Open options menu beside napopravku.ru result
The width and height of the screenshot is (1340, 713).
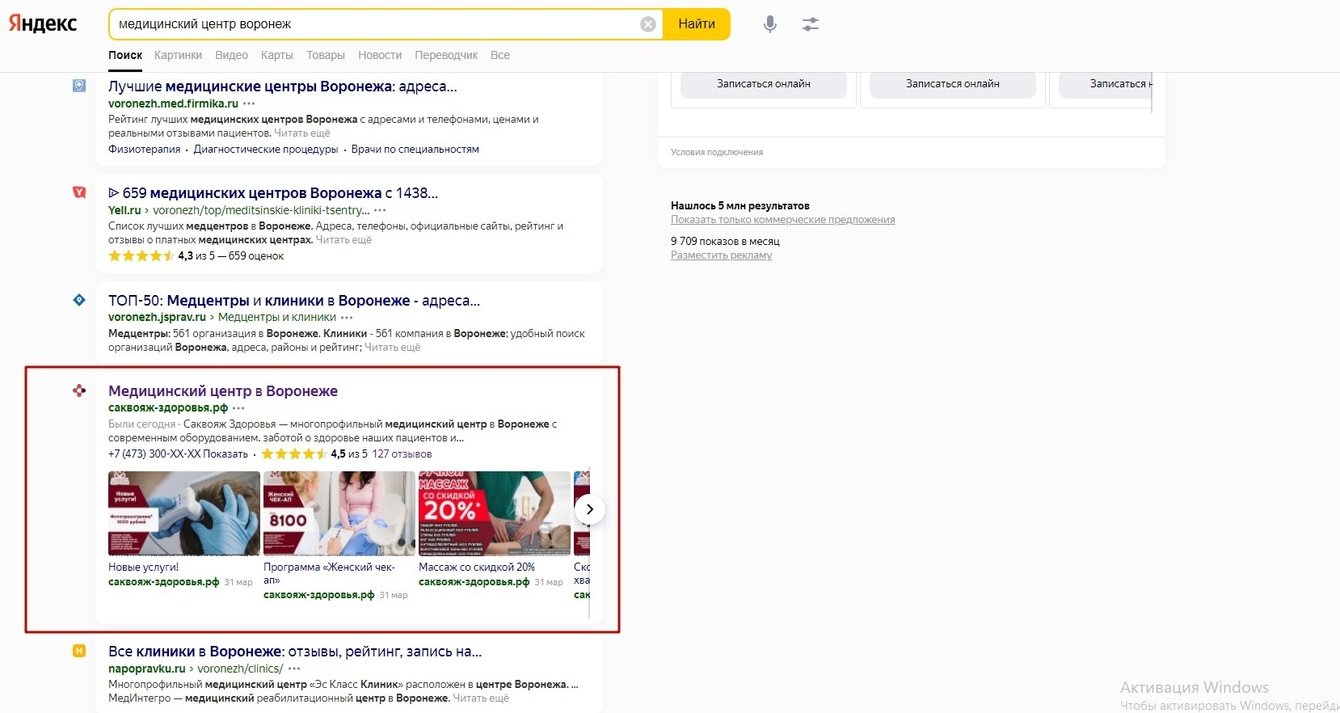click(294, 668)
